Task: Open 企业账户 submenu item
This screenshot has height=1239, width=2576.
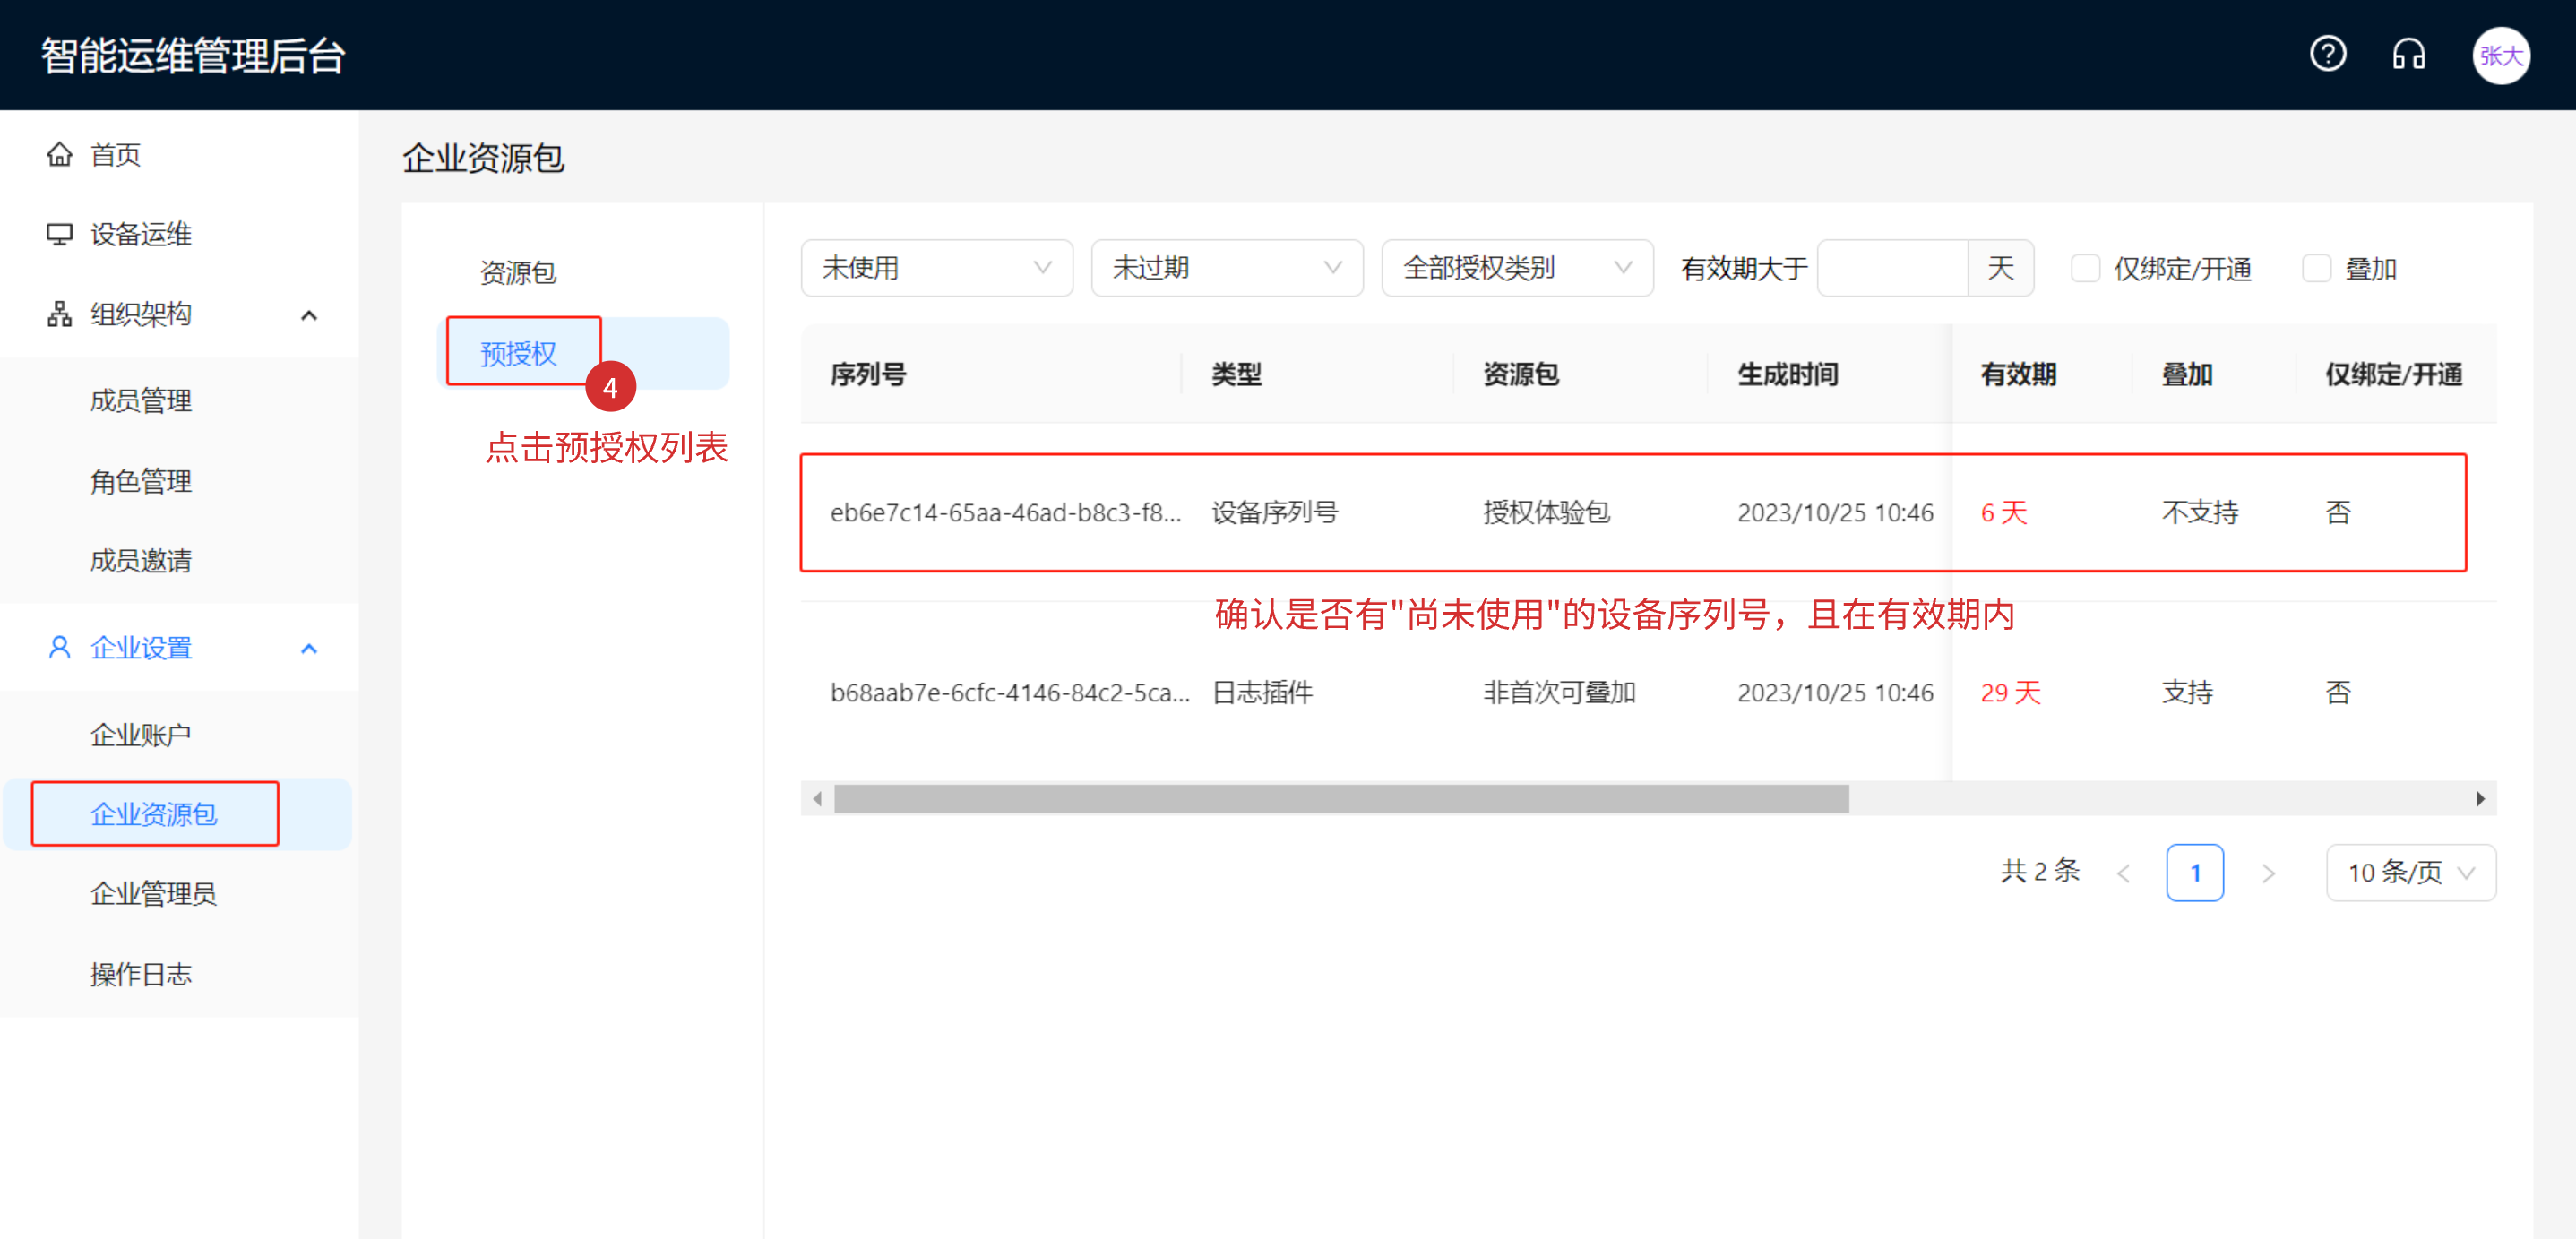Action: pyautogui.click(x=141, y=735)
